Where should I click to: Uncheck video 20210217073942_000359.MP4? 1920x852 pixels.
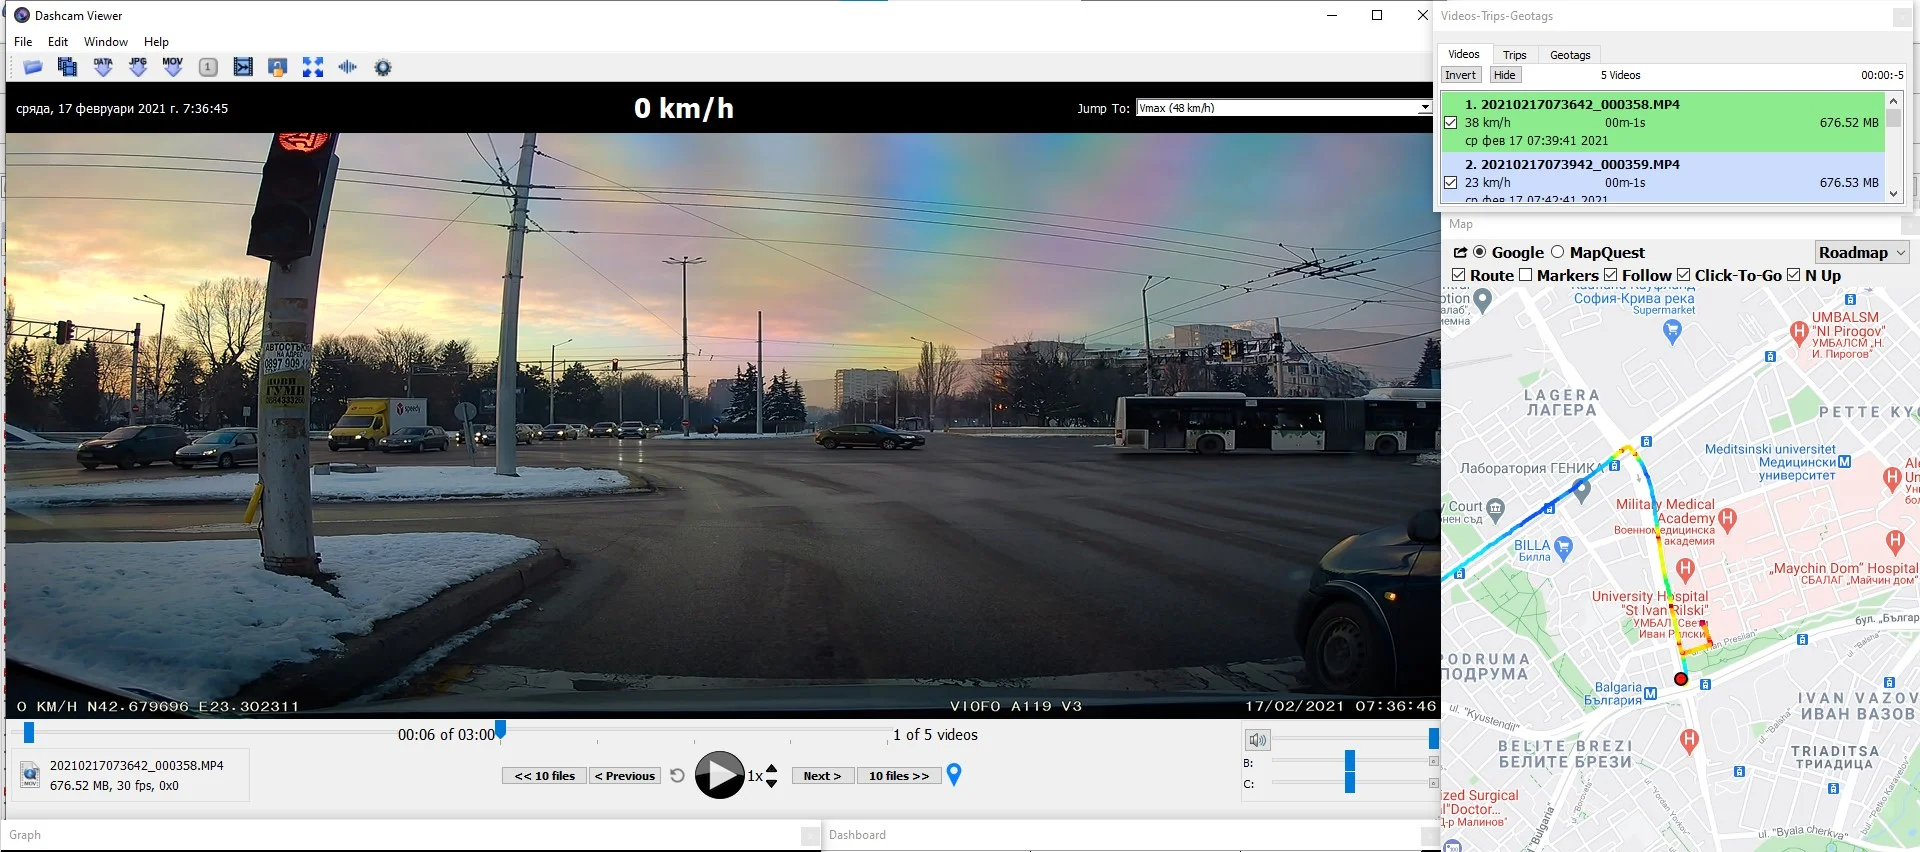coord(1451,183)
